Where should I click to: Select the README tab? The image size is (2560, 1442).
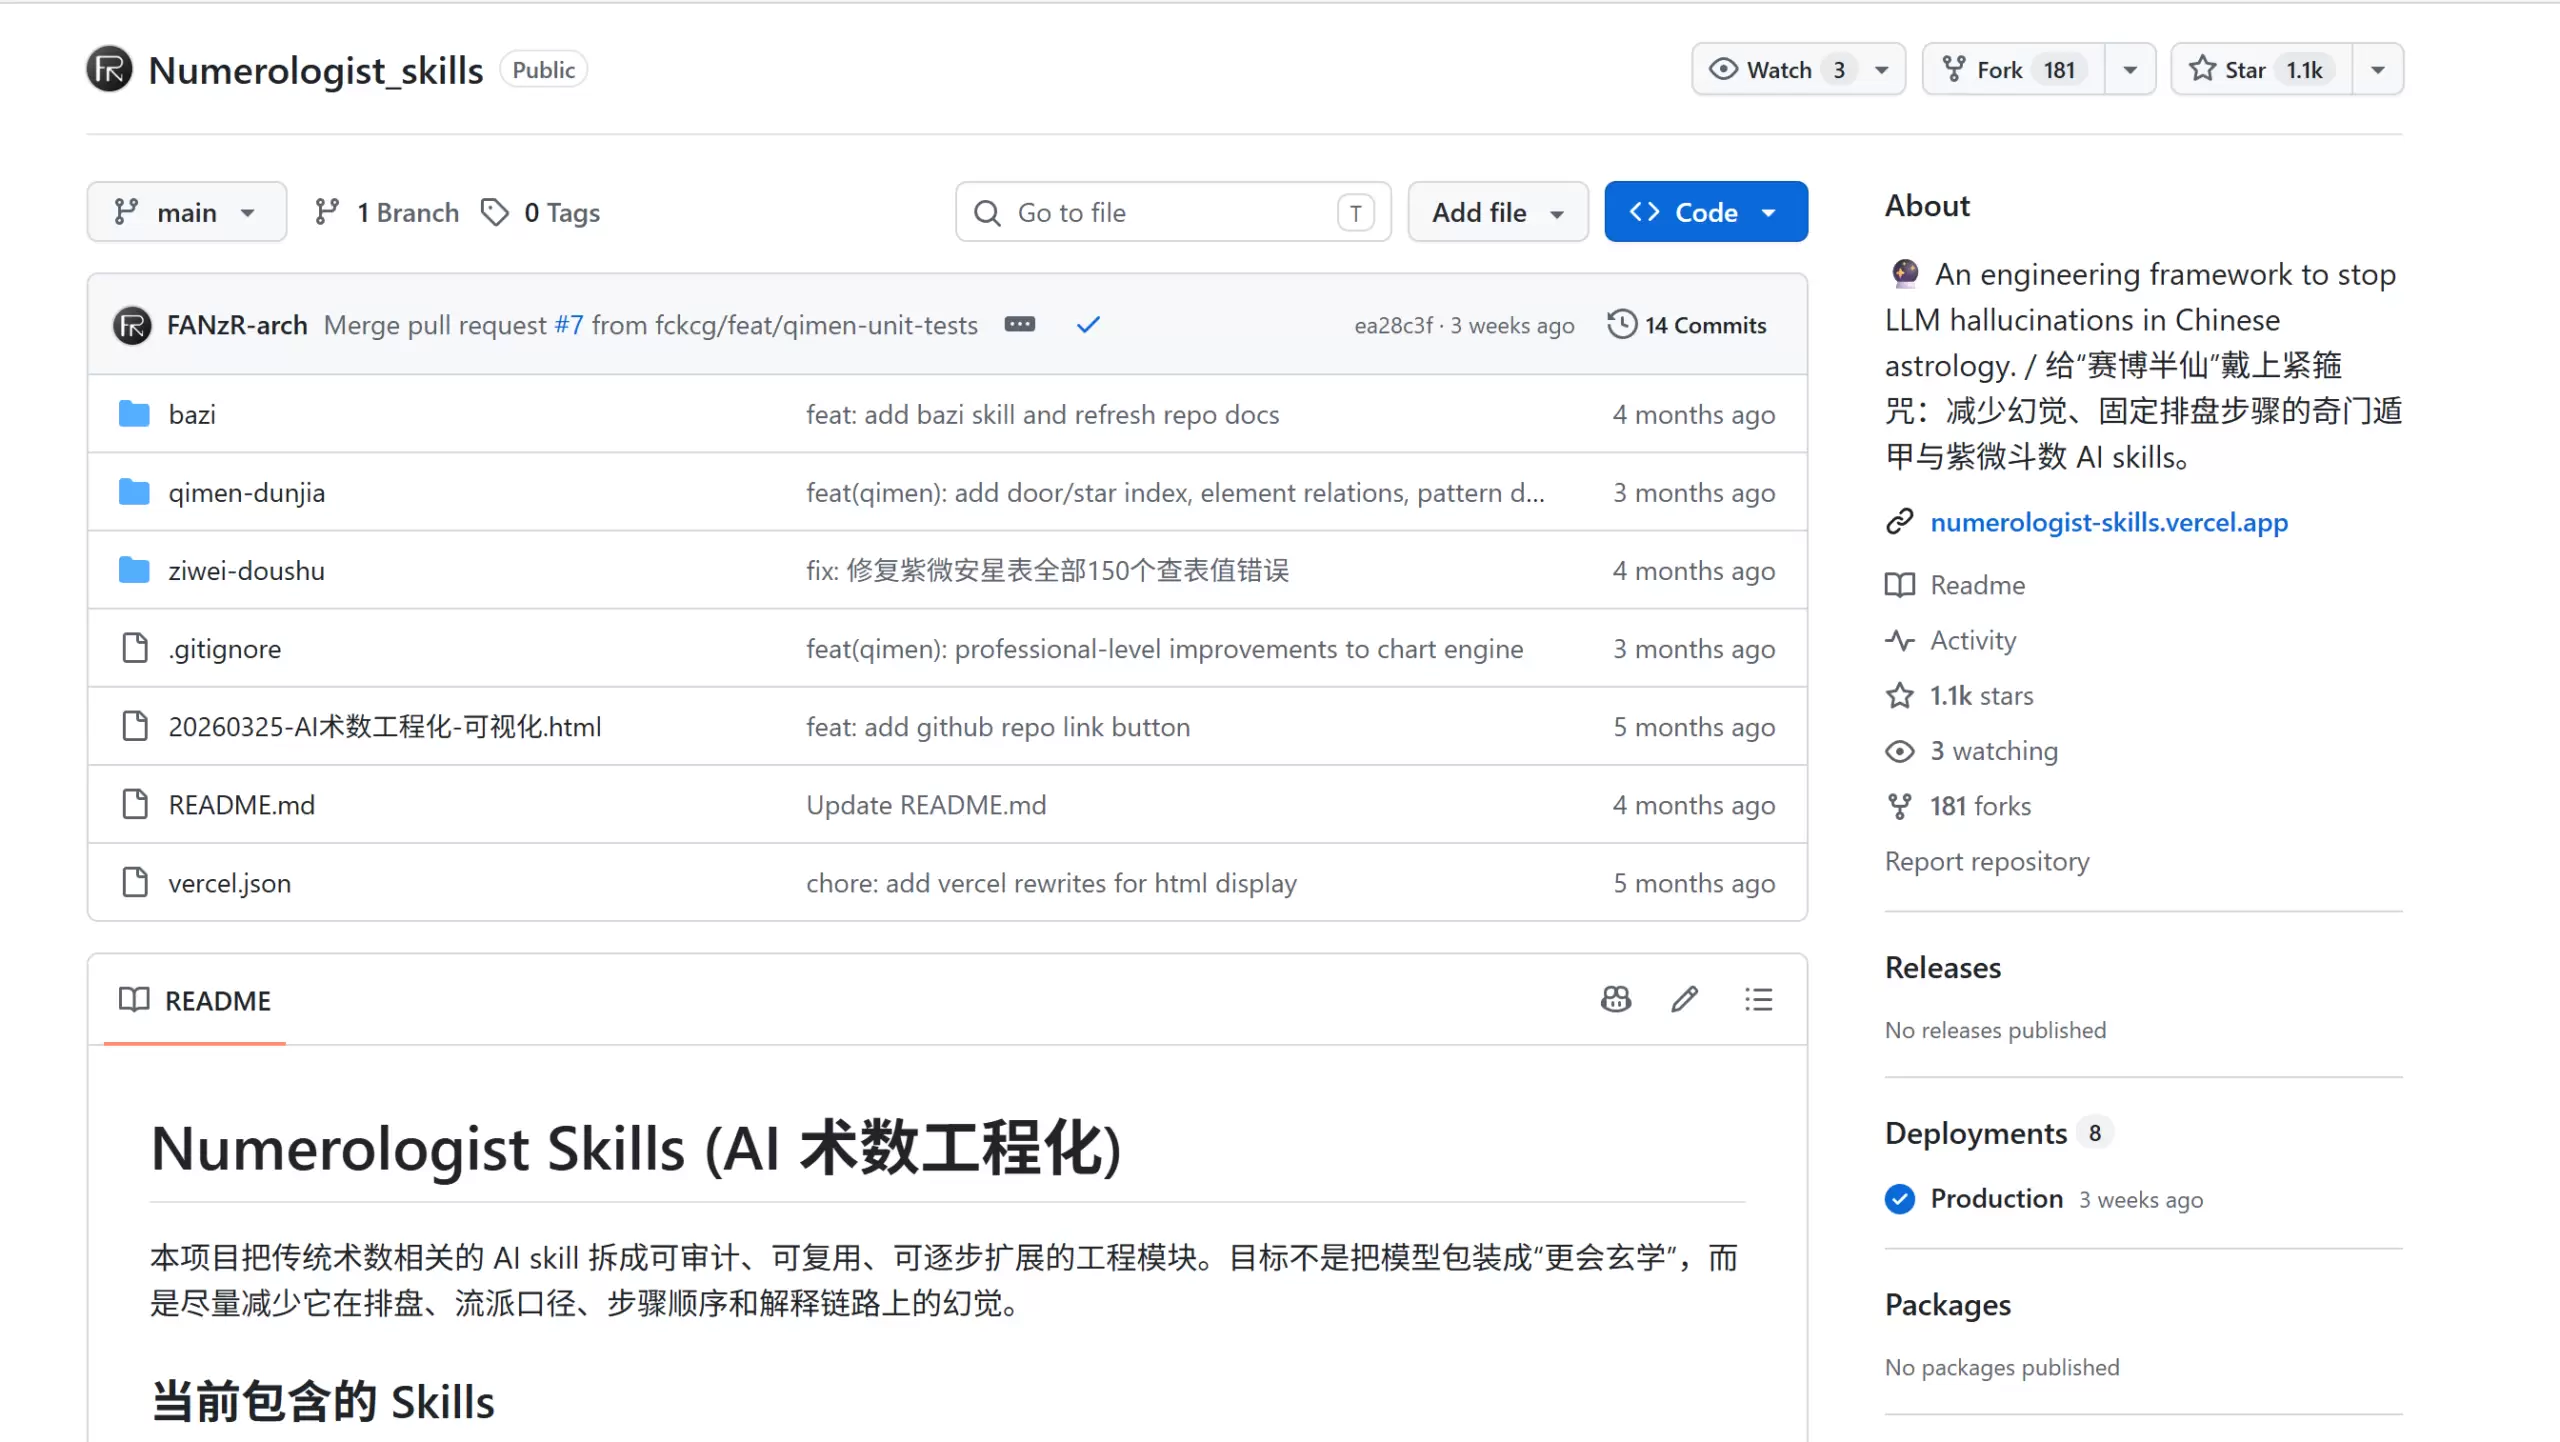[195, 1000]
